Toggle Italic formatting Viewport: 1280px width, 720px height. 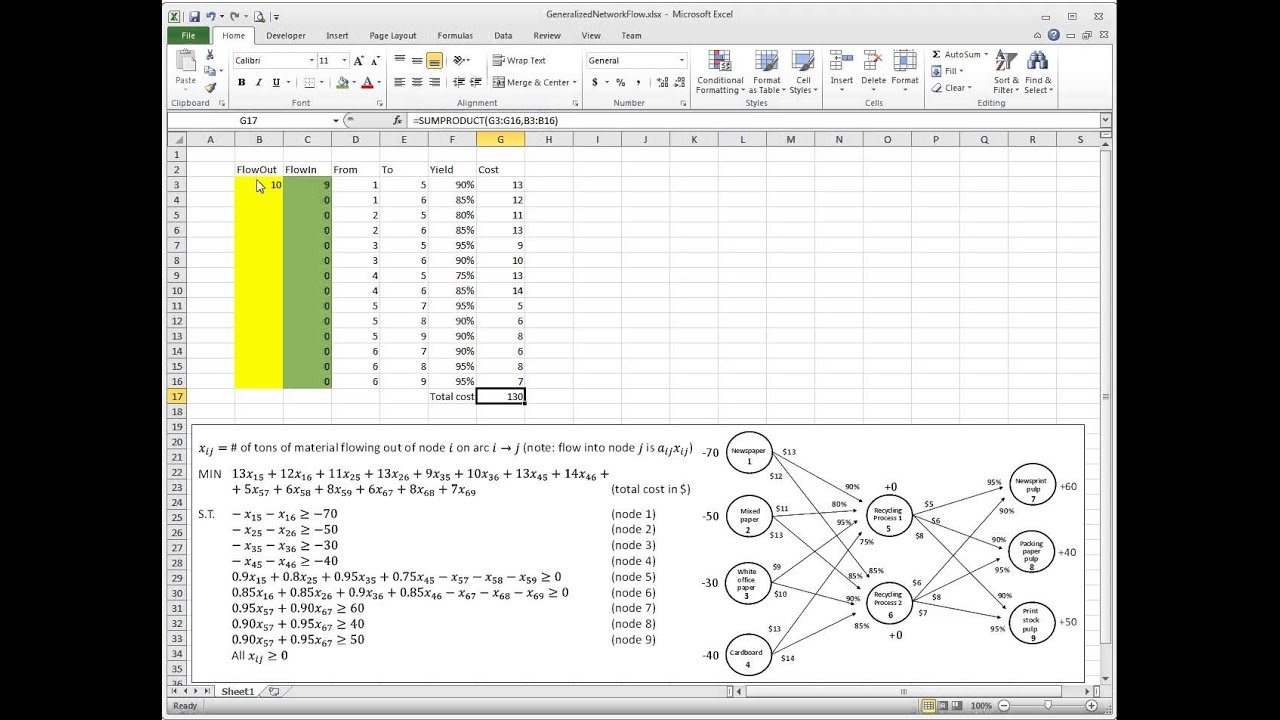pos(258,83)
